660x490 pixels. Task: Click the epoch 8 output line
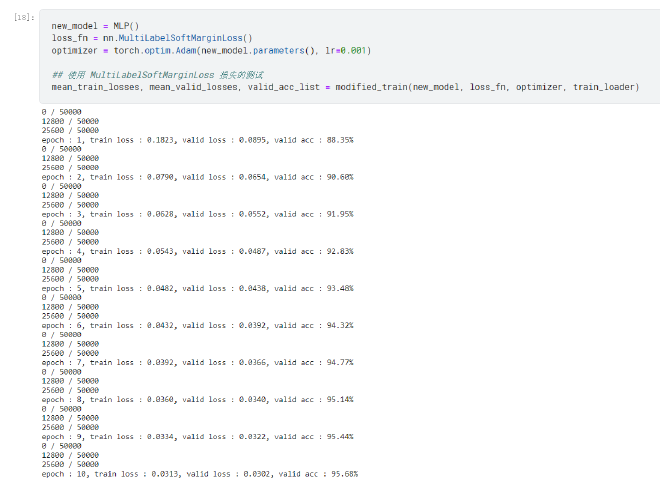point(197,399)
